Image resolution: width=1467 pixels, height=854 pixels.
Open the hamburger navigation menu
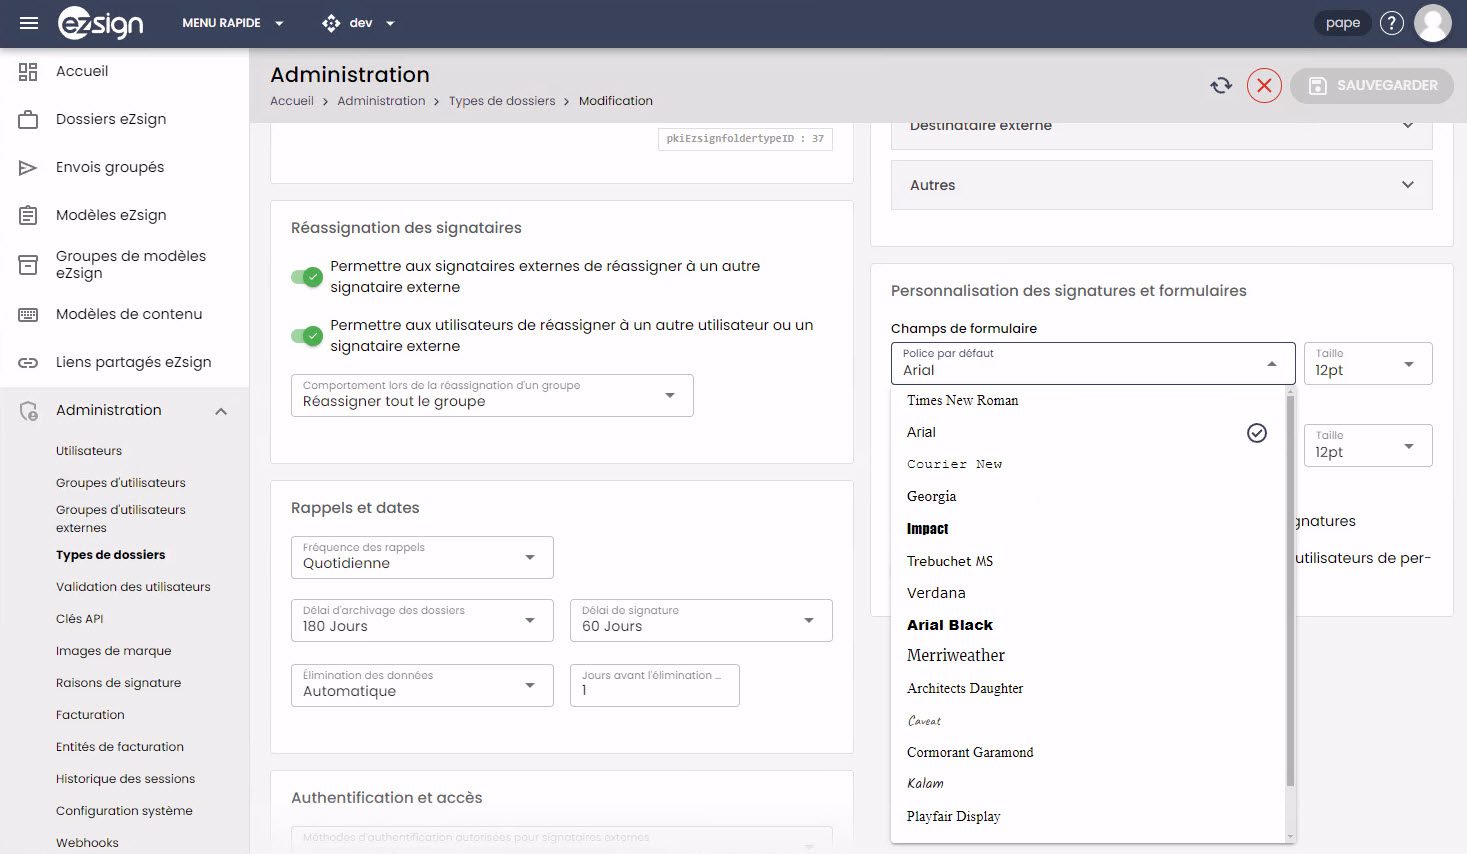click(x=29, y=23)
